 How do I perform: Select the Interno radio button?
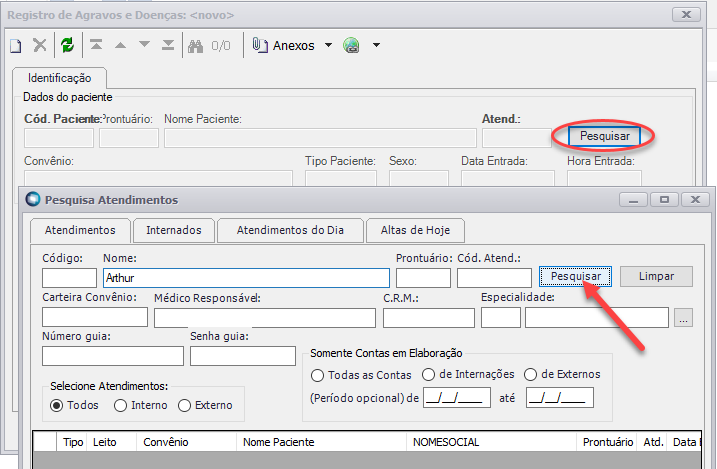120,405
